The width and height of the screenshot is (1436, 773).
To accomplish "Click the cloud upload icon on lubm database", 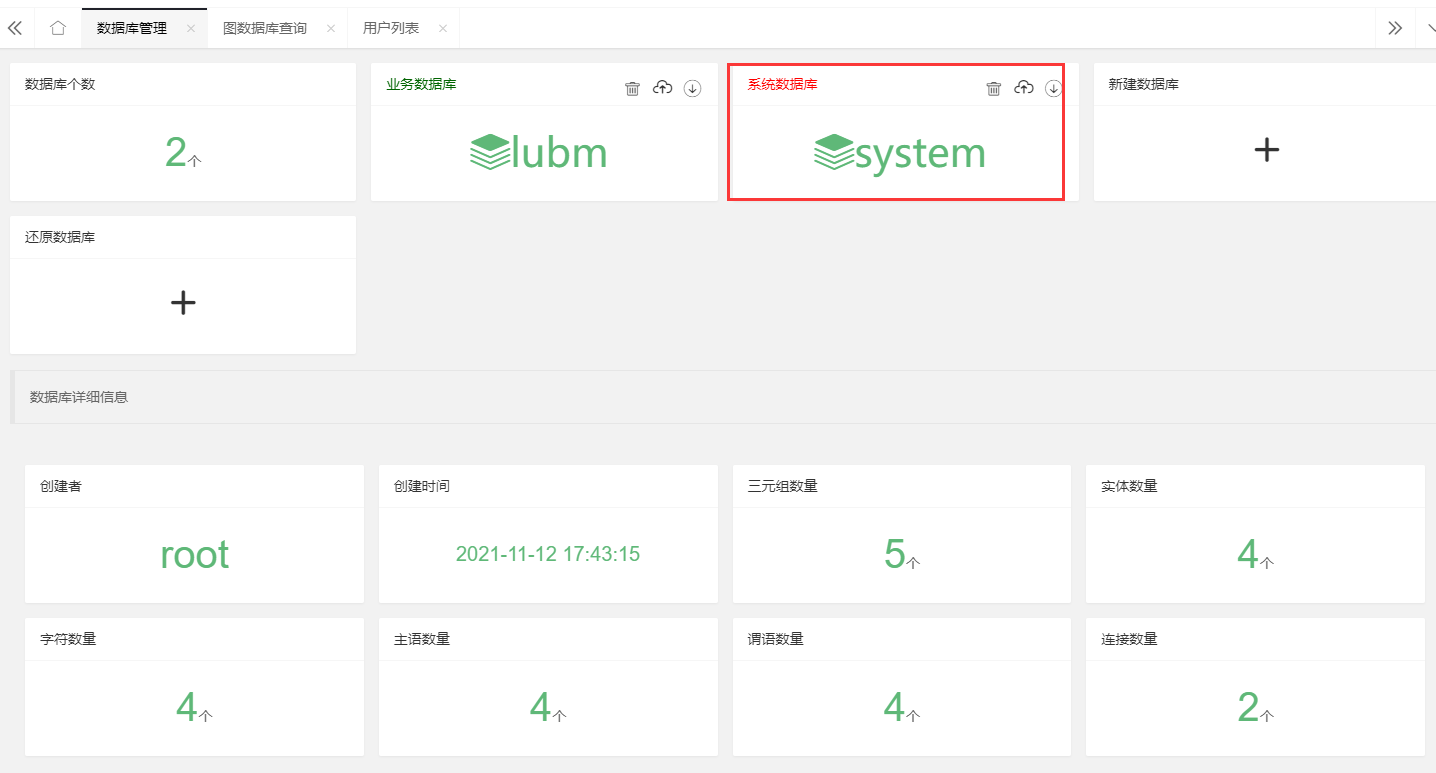I will click(x=662, y=88).
